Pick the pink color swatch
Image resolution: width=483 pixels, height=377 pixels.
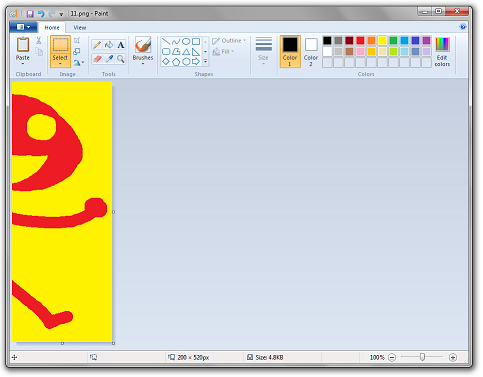(360, 51)
